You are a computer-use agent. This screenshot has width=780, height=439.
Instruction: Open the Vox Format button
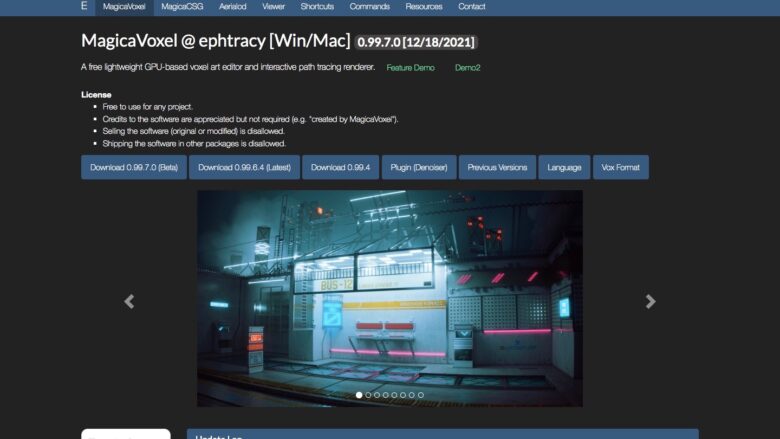(620, 167)
